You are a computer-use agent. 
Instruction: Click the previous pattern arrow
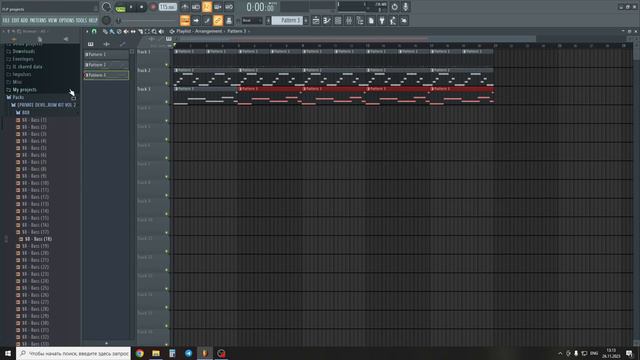coord(268,20)
